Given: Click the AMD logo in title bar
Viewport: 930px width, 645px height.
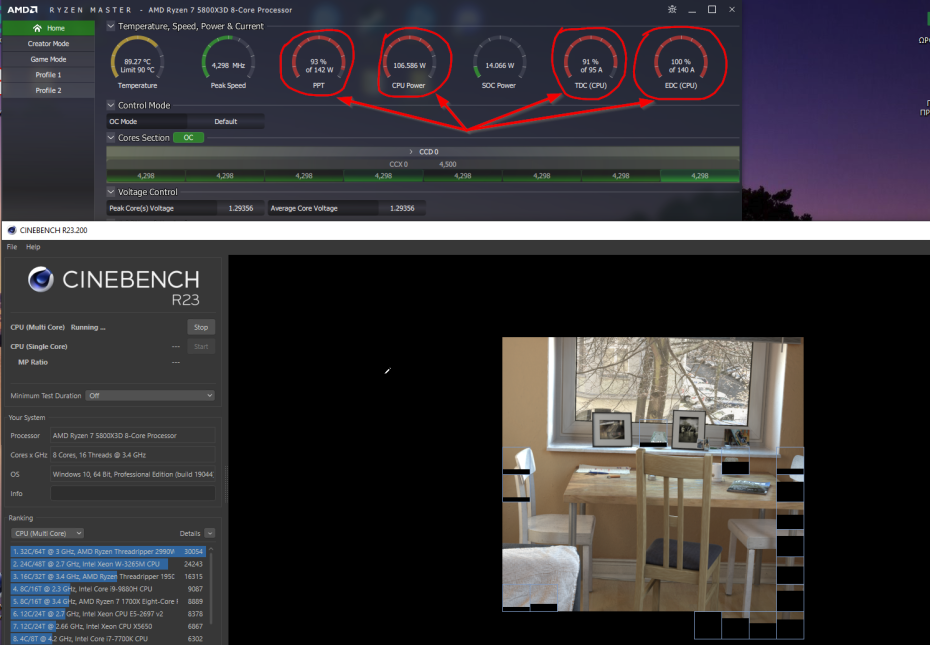Looking at the screenshot, I should 22,9.
